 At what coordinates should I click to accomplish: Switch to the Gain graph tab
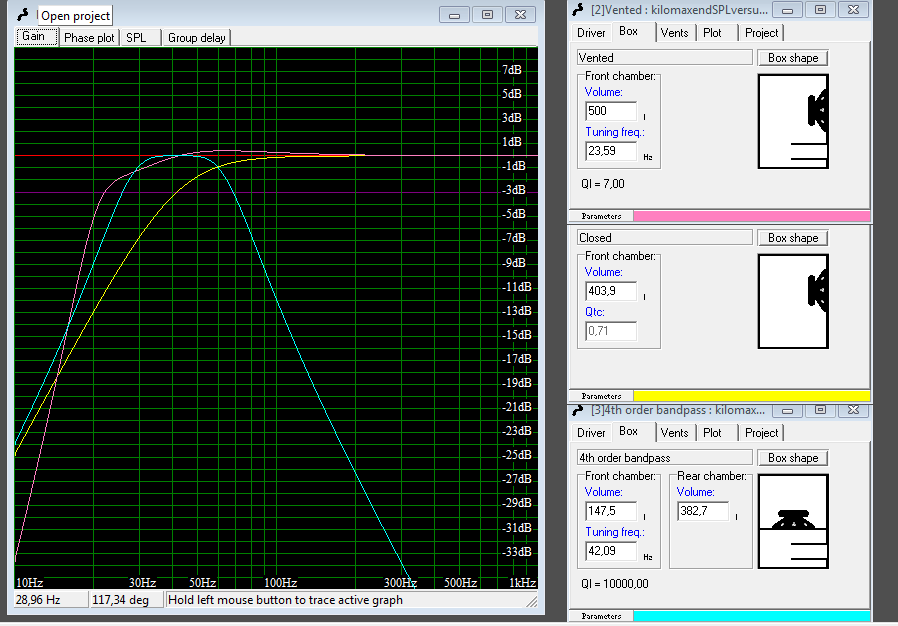[36, 37]
